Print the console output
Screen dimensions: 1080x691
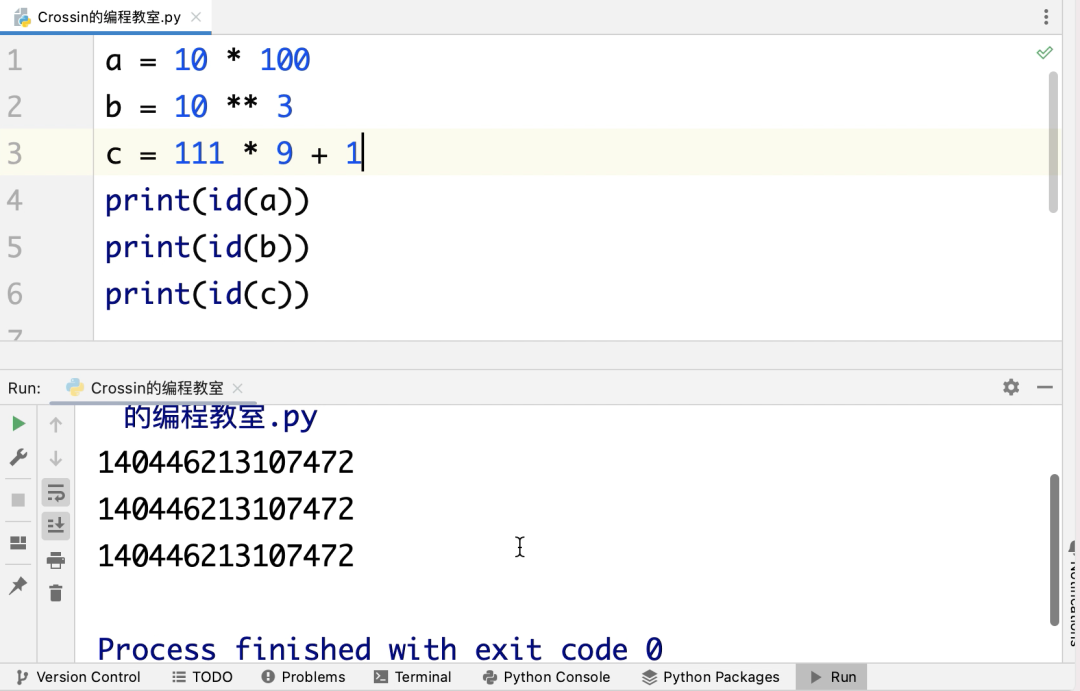[x=56, y=560]
